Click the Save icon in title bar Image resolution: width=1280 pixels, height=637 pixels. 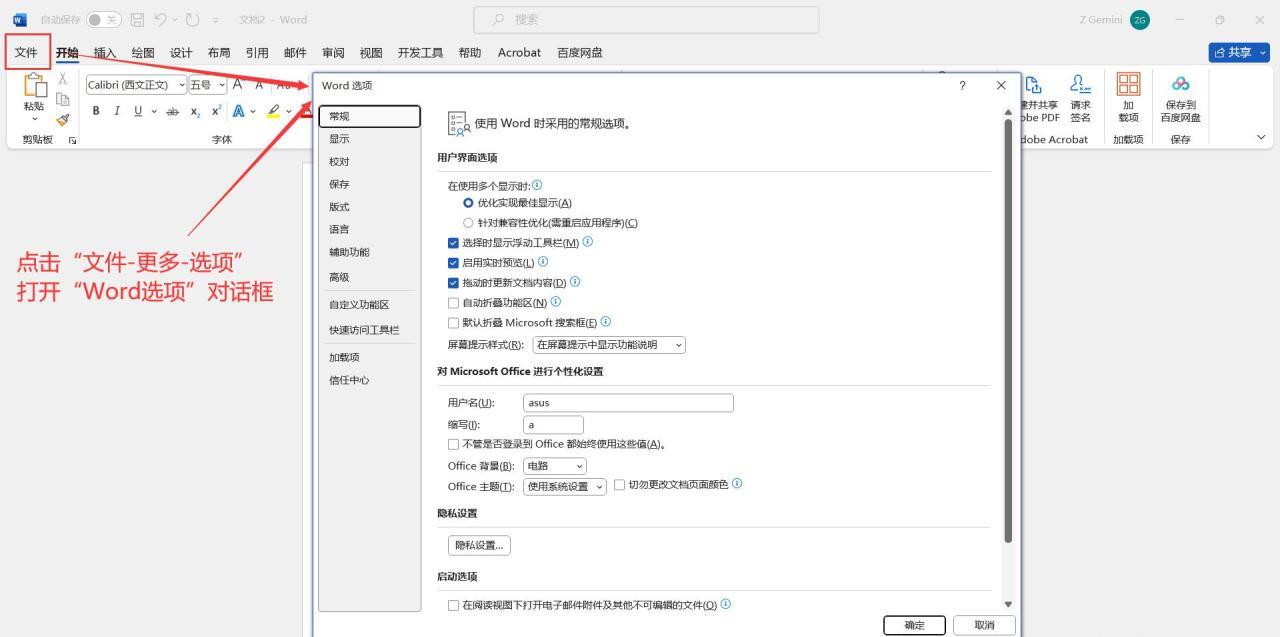(138, 20)
